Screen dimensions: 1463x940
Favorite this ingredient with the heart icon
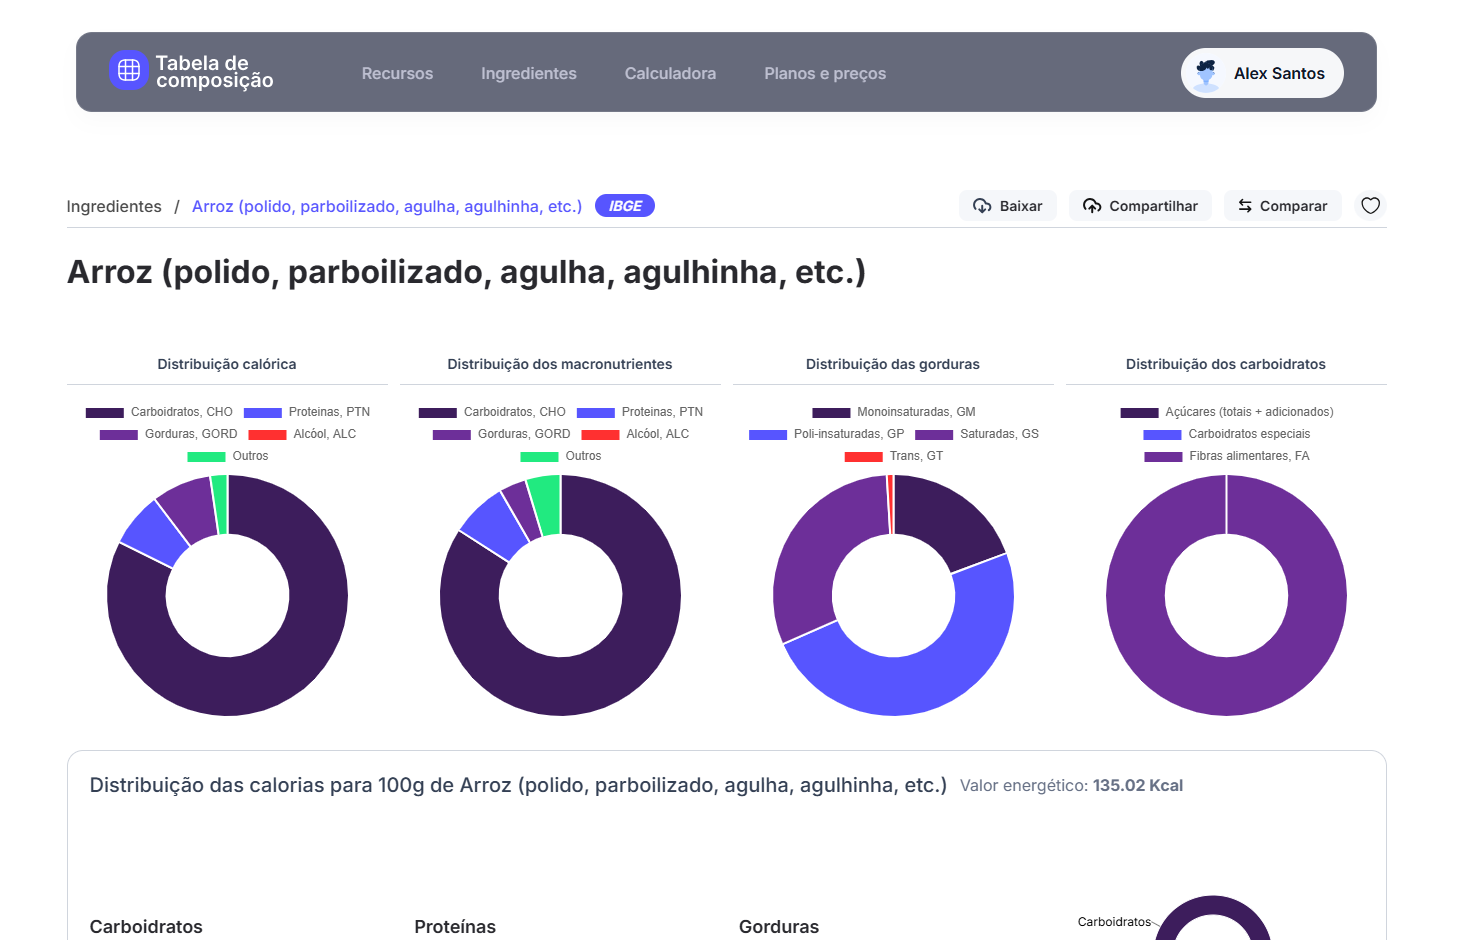[x=1371, y=206]
